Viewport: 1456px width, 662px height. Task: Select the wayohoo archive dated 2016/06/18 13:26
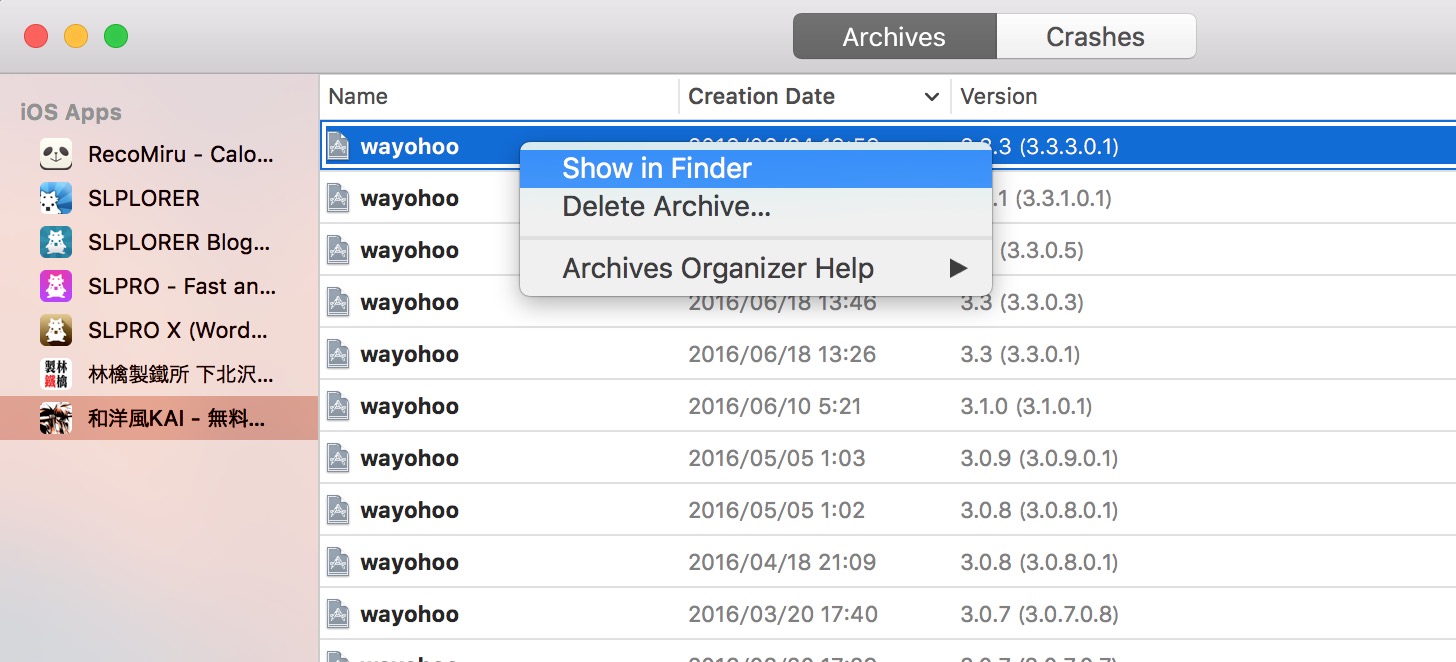coord(888,354)
